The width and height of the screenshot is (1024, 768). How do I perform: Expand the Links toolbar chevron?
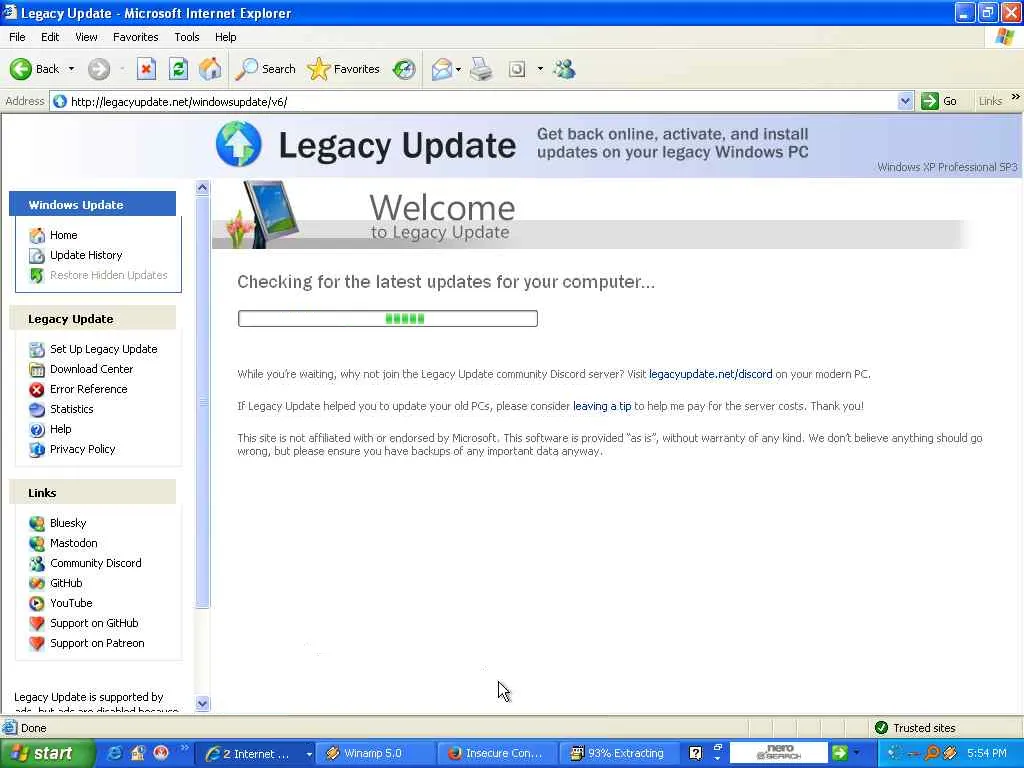coord(1016,97)
